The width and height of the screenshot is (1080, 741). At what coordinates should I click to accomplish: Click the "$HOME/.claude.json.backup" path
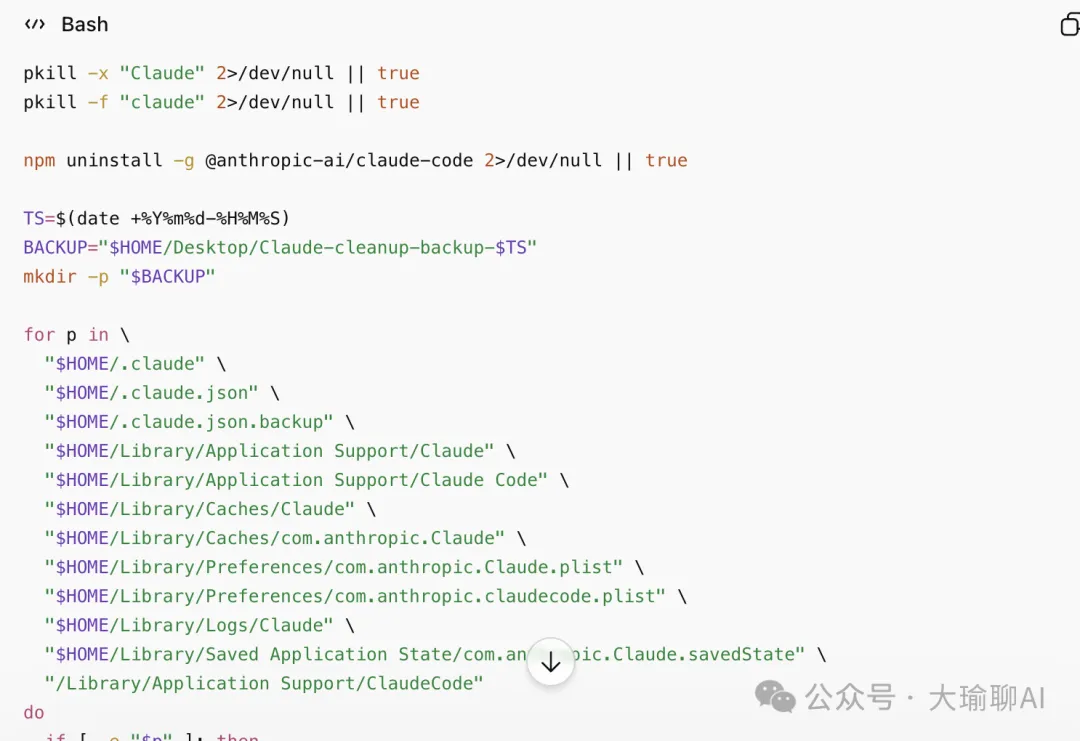(x=188, y=422)
